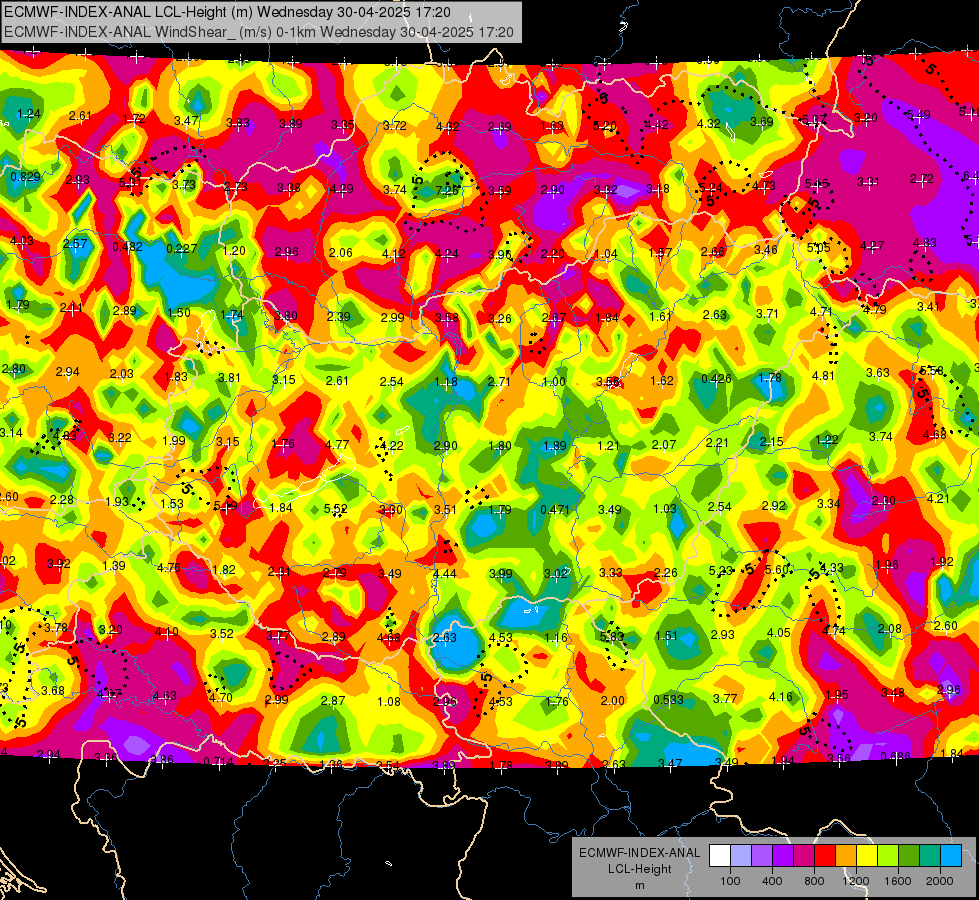Click the grid value 0.829

pos(26,177)
